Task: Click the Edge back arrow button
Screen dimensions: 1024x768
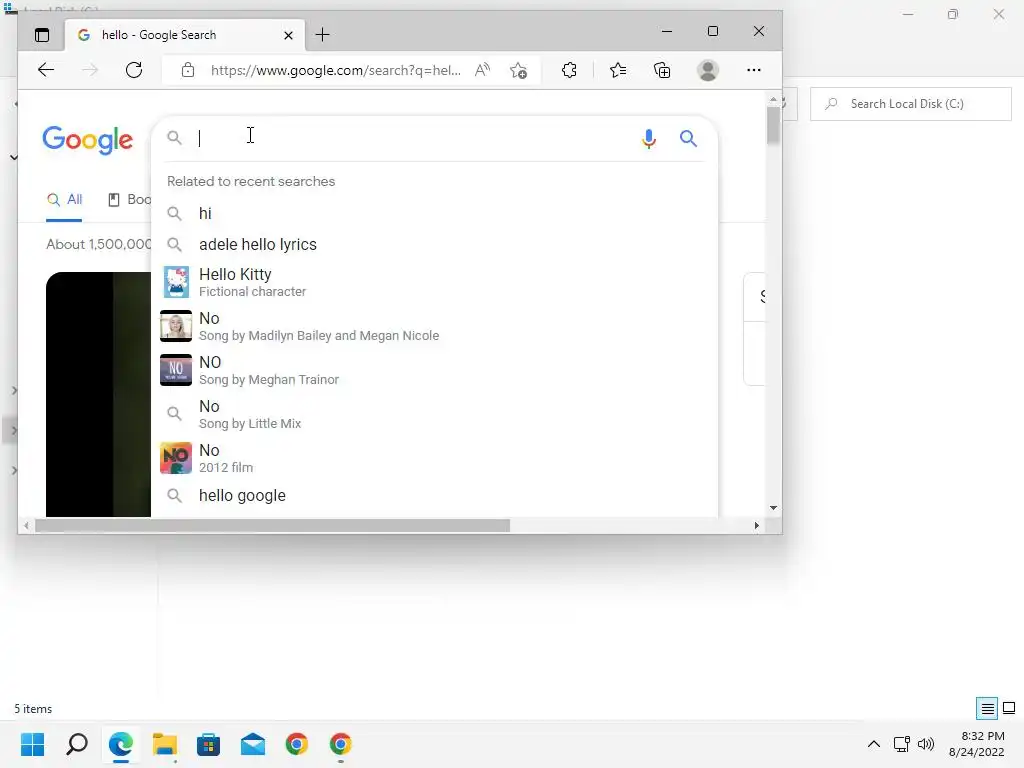Action: tap(46, 70)
